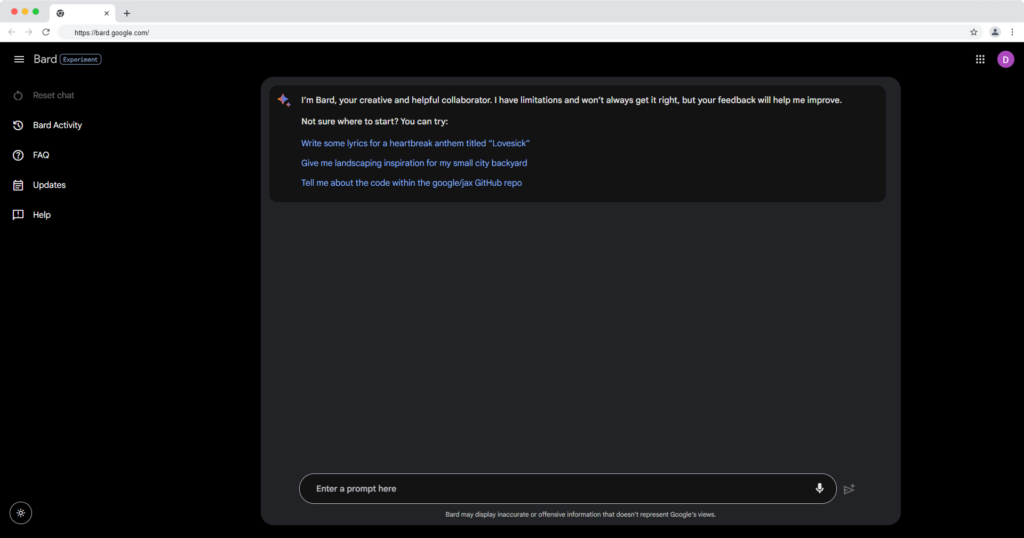Click the Updates calendar icon

18,185
